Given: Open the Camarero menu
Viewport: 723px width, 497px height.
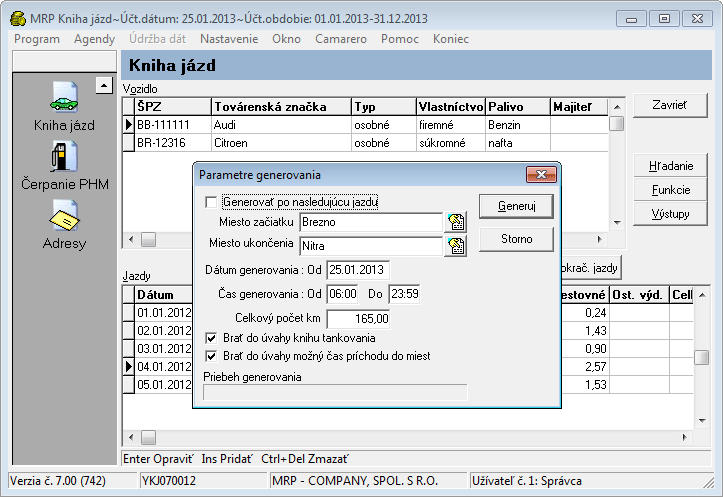Looking at the screenshot, I should point(341,39).
